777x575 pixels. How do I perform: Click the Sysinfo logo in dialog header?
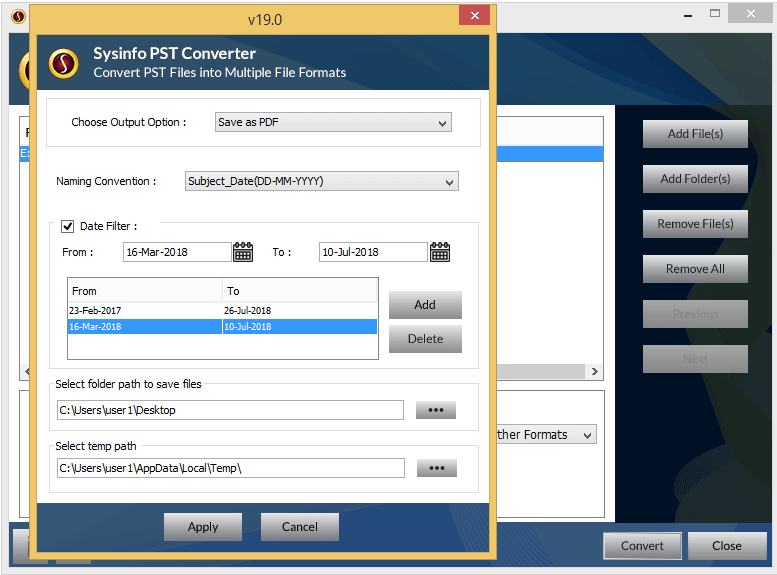coord(63,63)
